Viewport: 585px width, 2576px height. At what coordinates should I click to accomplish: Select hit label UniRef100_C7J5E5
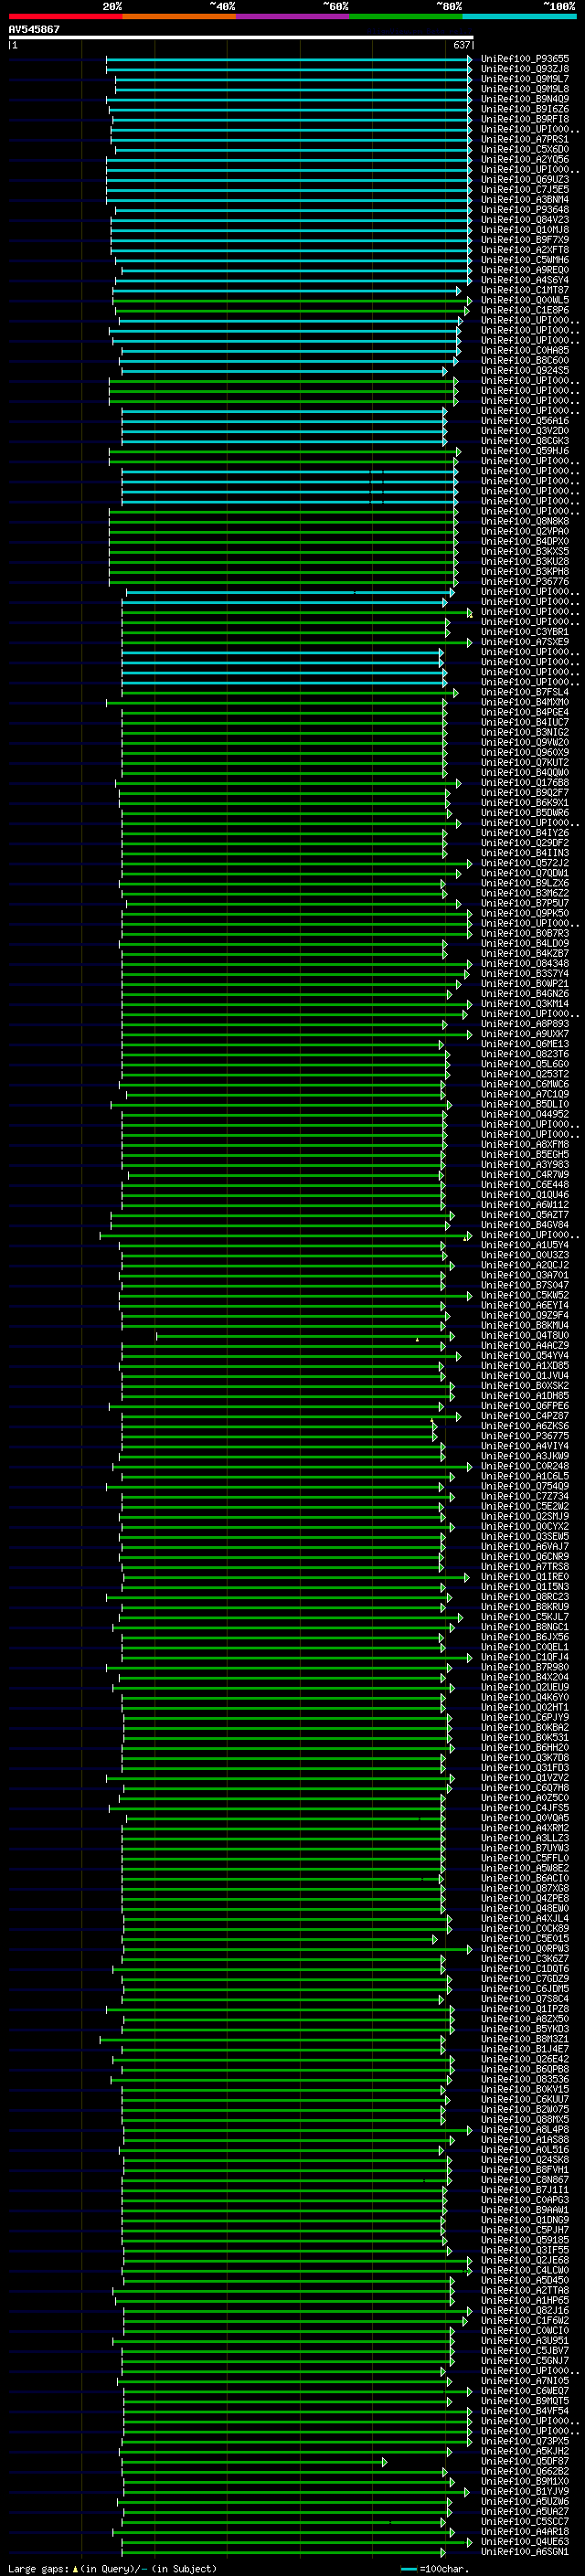click(525, 189)
